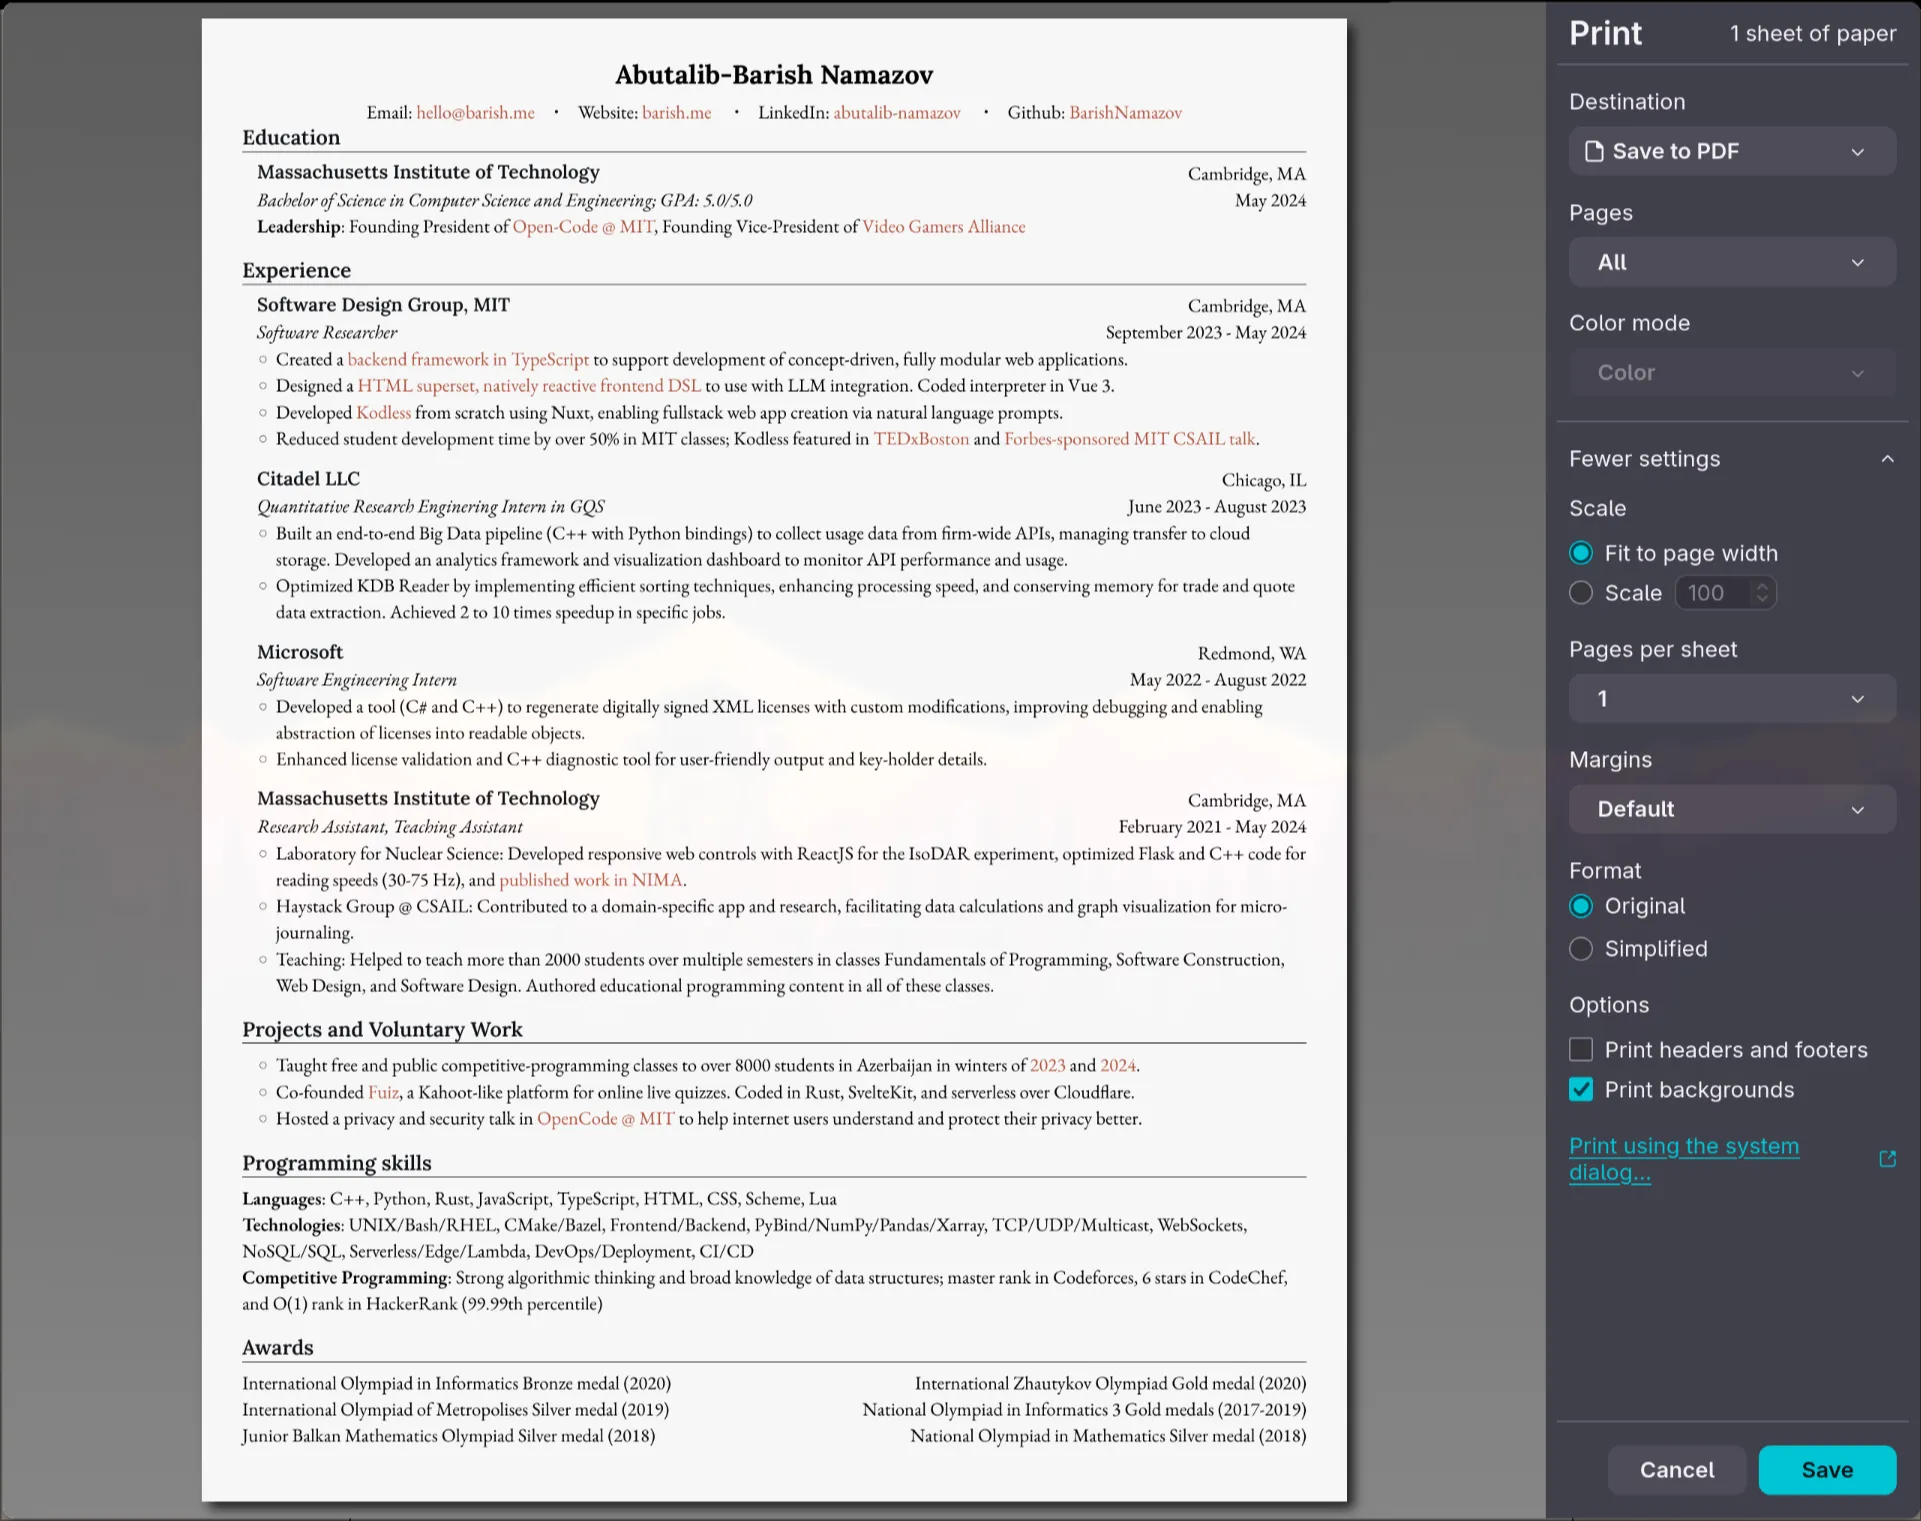Select the Simplified format option
The height and width of the screenshot is (1521, 1921).
coord(1581,949)
